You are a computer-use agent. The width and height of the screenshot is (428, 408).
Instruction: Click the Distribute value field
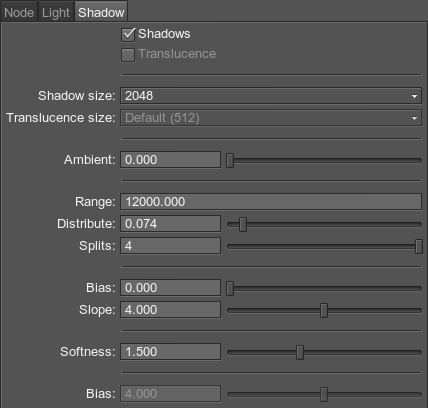pyautogui.click(x=170, y=224)
